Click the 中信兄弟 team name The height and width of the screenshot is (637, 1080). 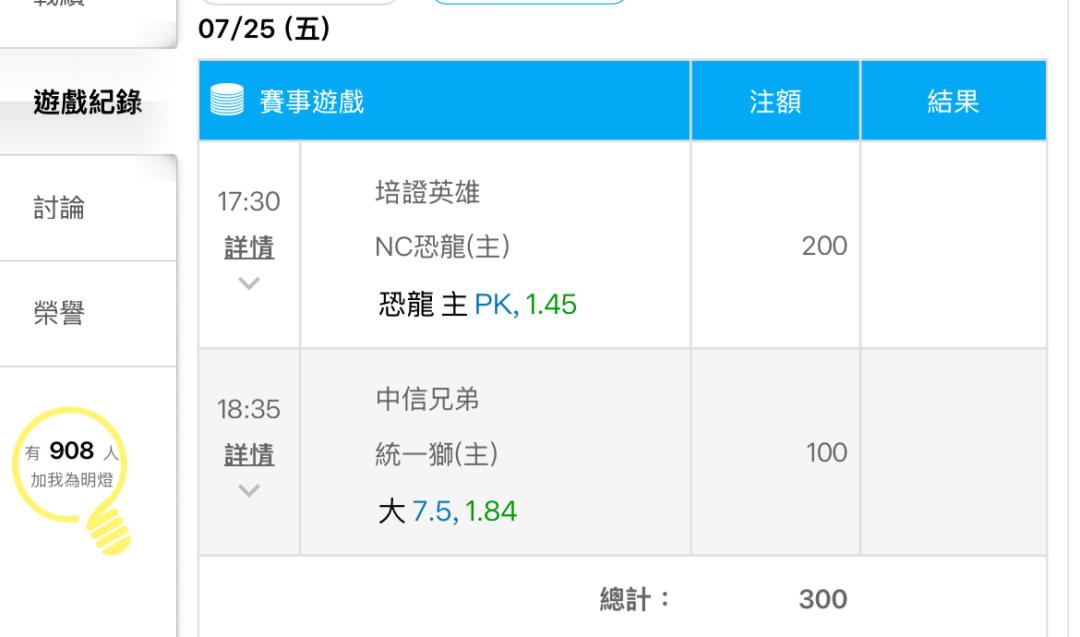427,399
